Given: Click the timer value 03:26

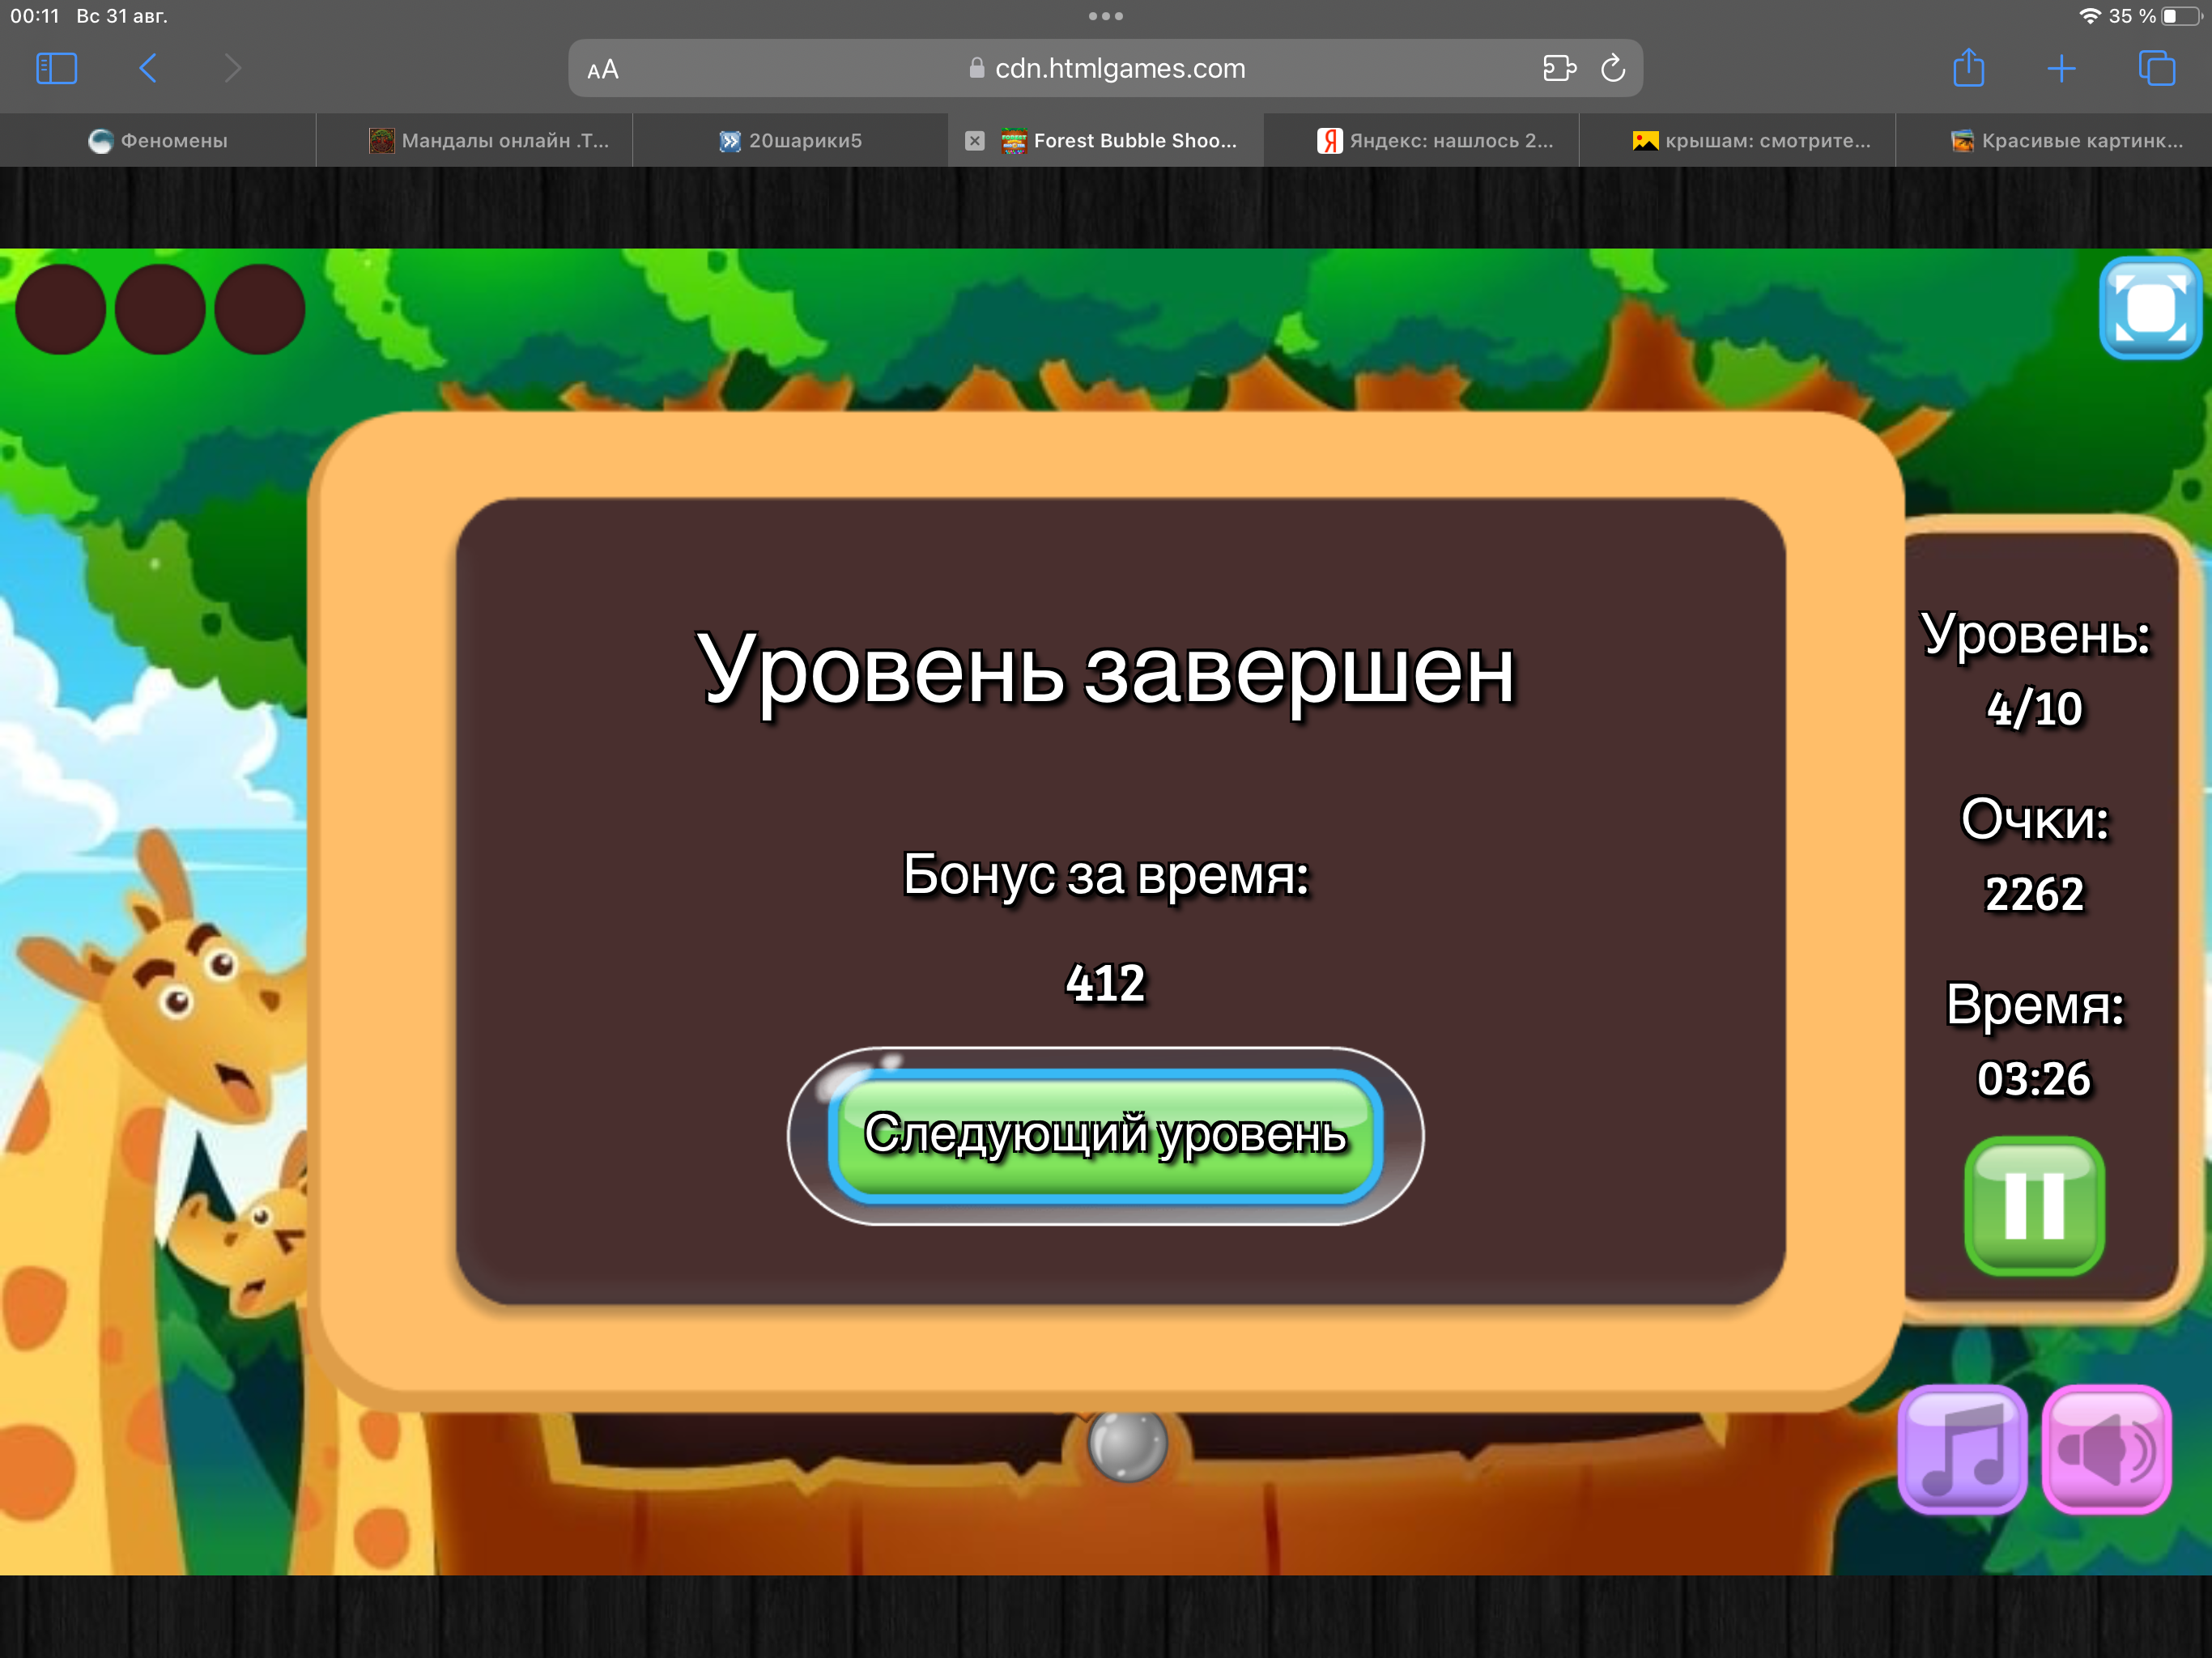Looking at the screenshot, I should coord(2034,1078).
